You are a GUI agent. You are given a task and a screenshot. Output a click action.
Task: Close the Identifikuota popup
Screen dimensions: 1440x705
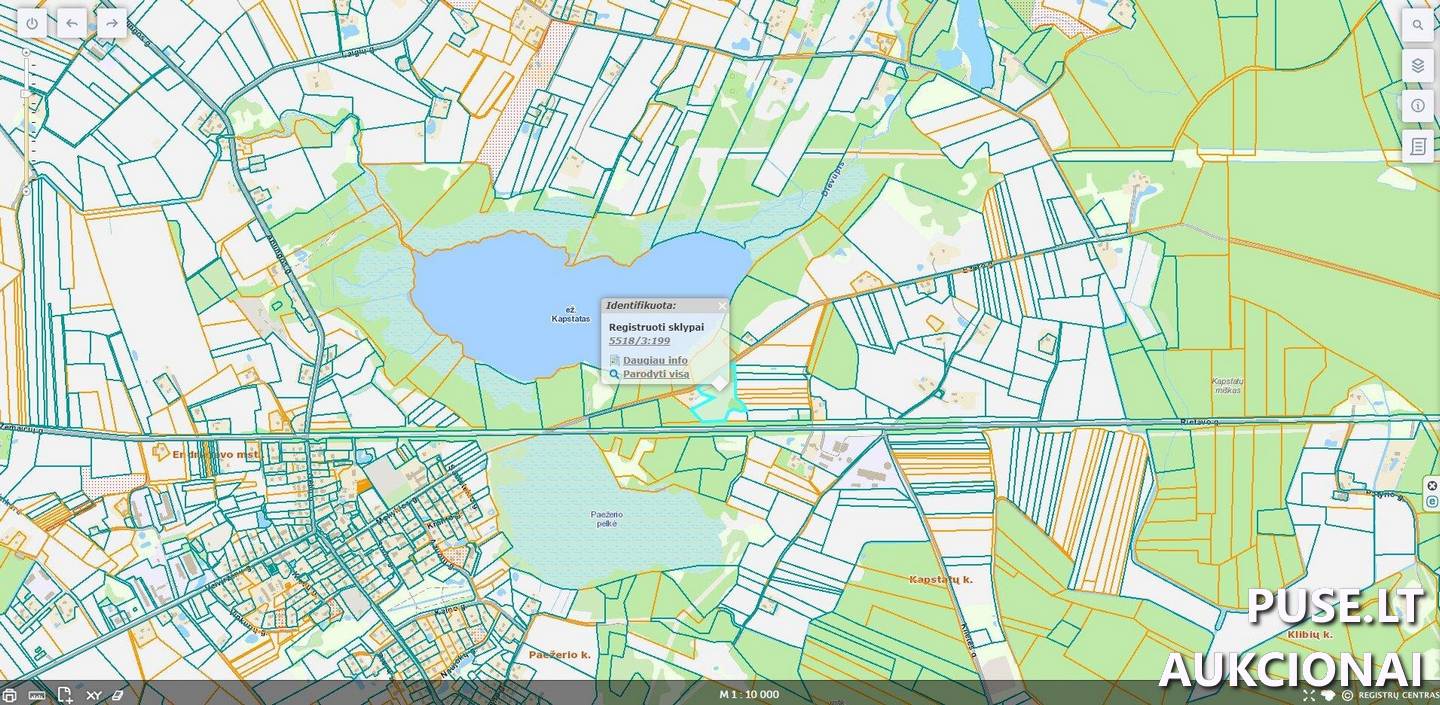pos(722,306)
